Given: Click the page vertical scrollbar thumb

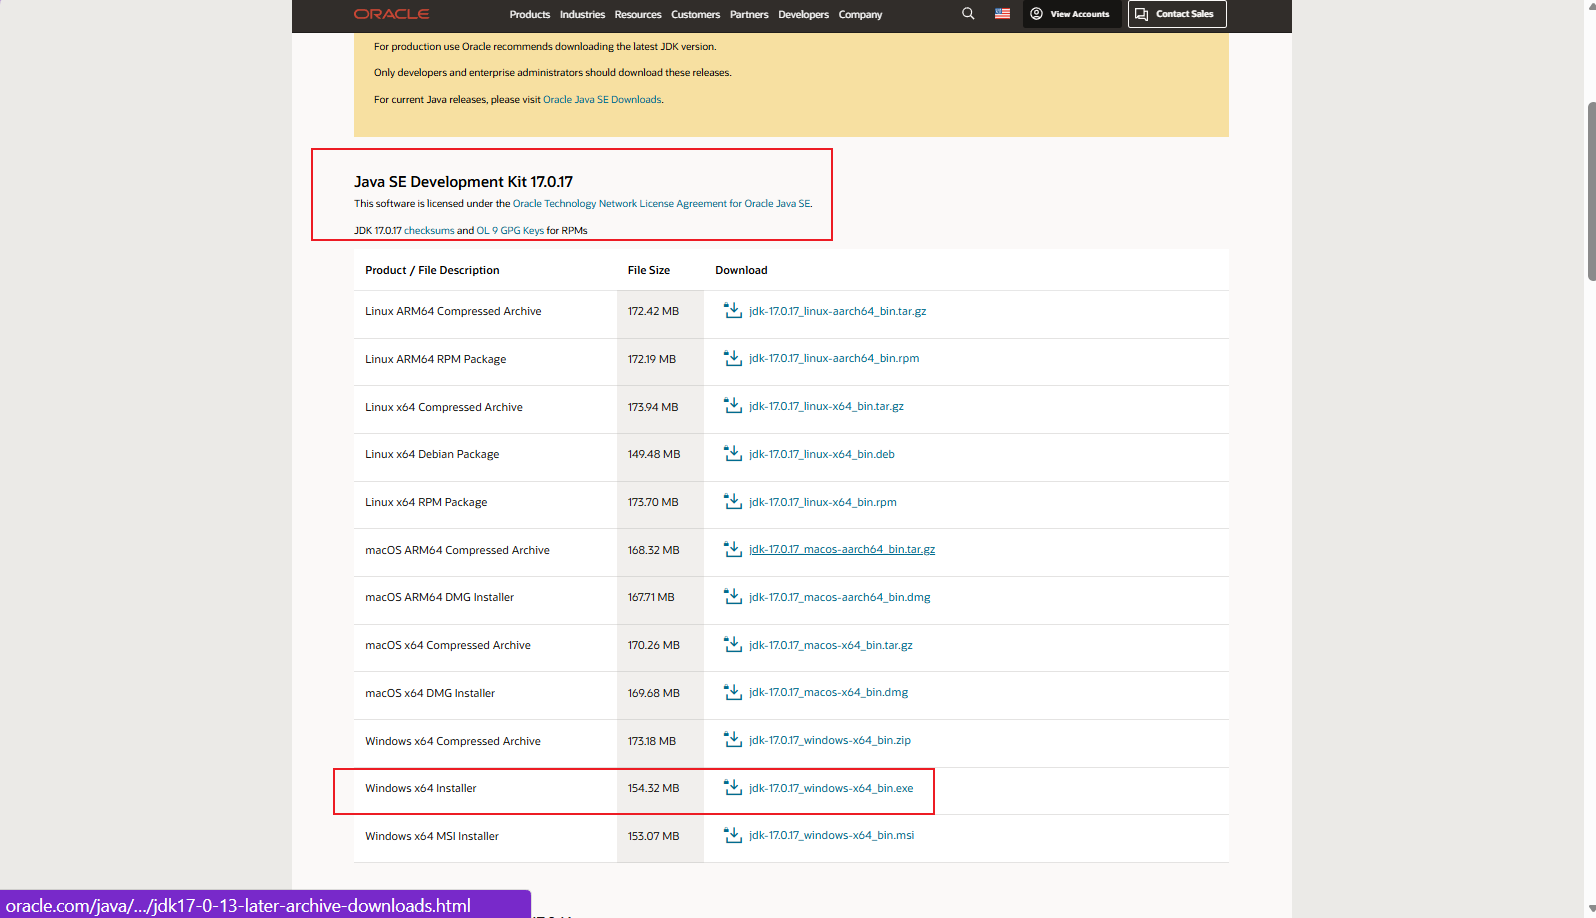Looking at the screenshot, I should coord(1591,191).
